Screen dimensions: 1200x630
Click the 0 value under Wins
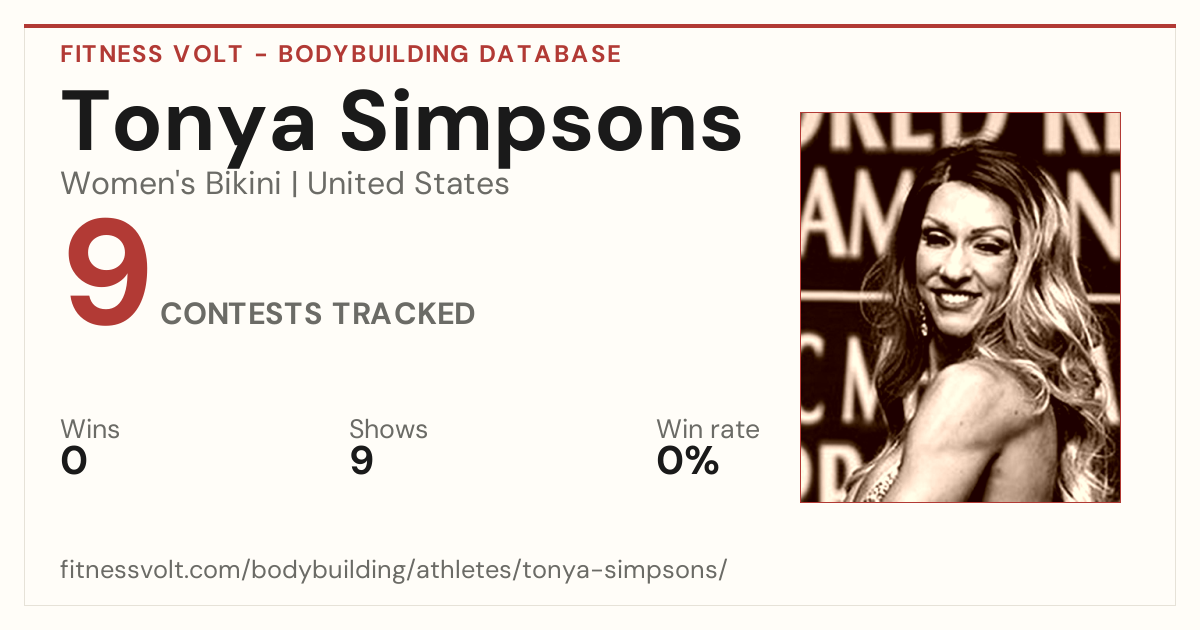tap(74, 461)
